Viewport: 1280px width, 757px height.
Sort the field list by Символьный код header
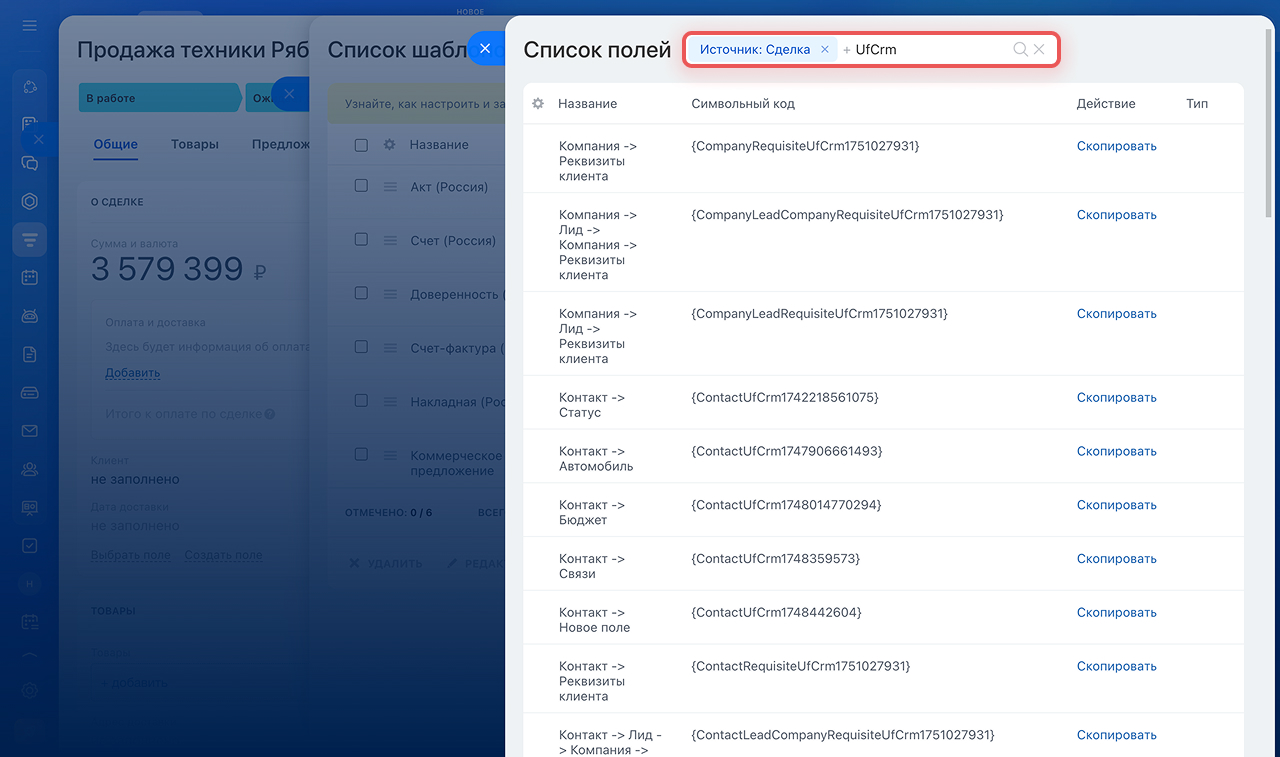pos(743,104)
